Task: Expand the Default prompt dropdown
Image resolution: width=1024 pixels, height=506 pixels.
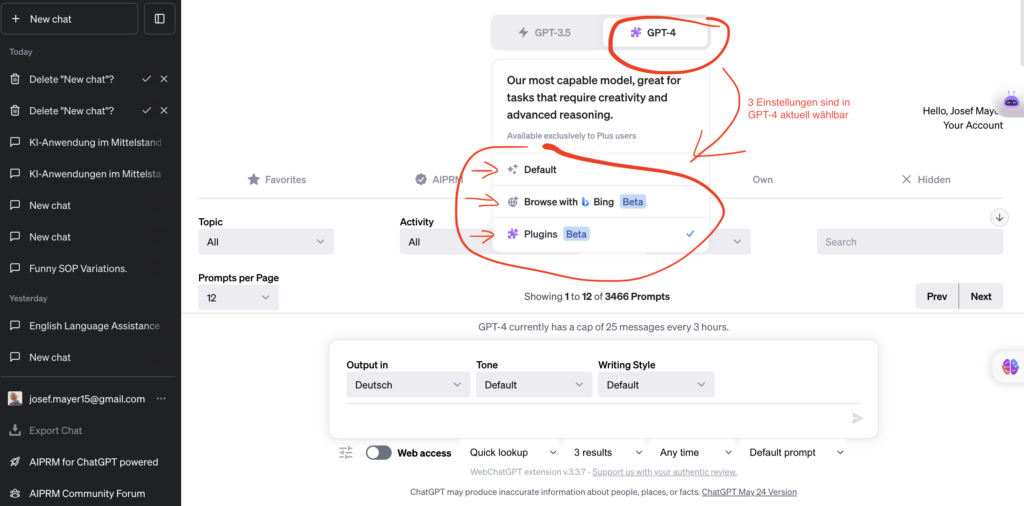Action: (796, 452)
